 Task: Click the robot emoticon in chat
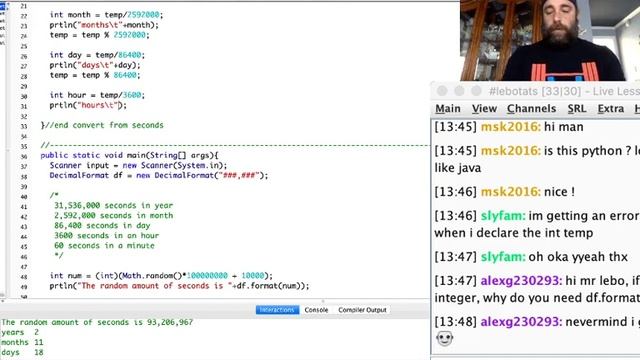pyautogui.click(x=444, y=338)
